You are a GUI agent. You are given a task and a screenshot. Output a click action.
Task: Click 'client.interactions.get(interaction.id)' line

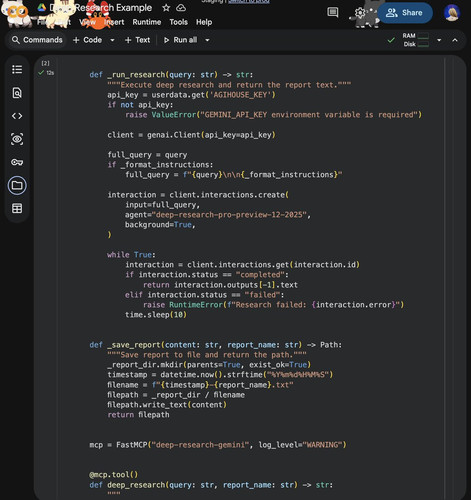point(242,265)
